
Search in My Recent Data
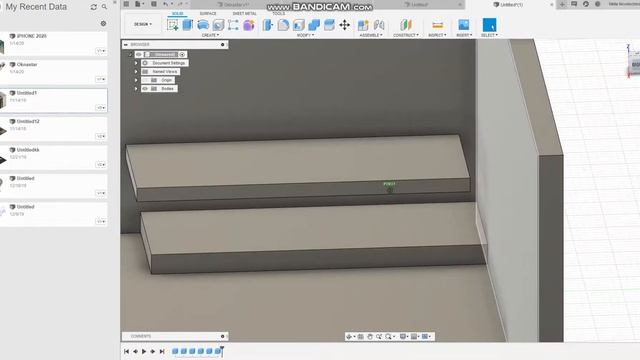(x=104, y=7)
